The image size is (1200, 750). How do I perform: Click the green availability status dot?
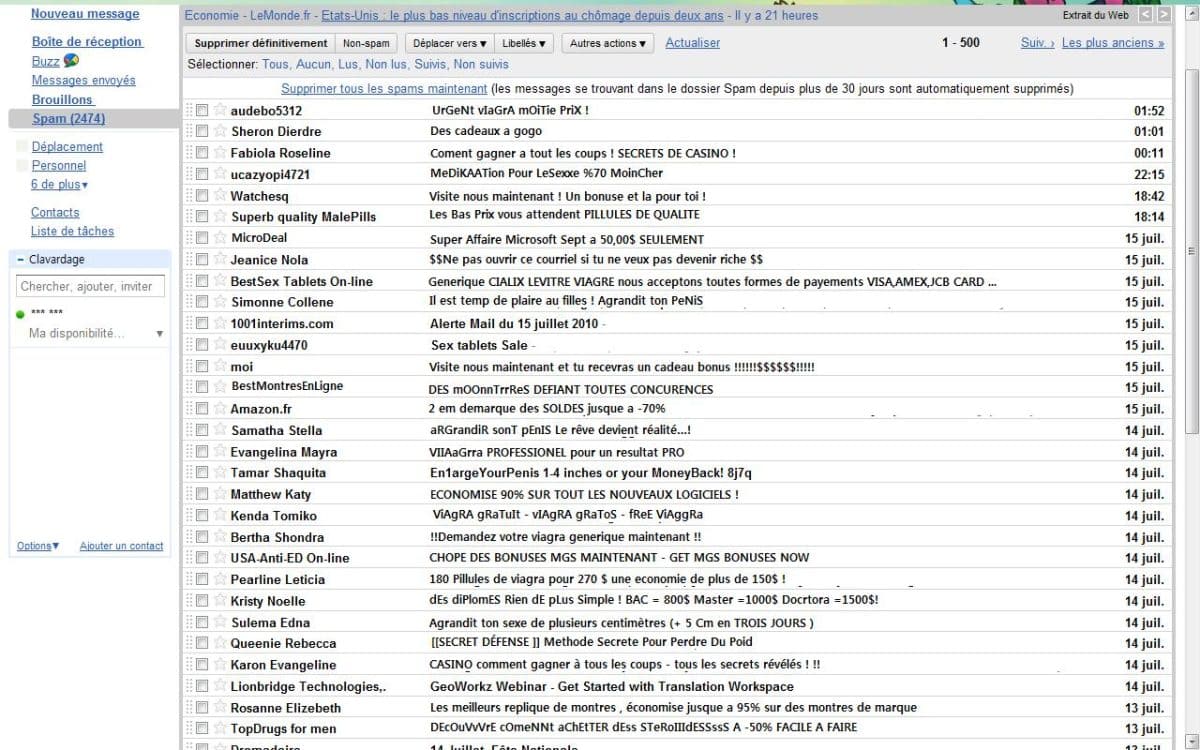tap(22, 314)
